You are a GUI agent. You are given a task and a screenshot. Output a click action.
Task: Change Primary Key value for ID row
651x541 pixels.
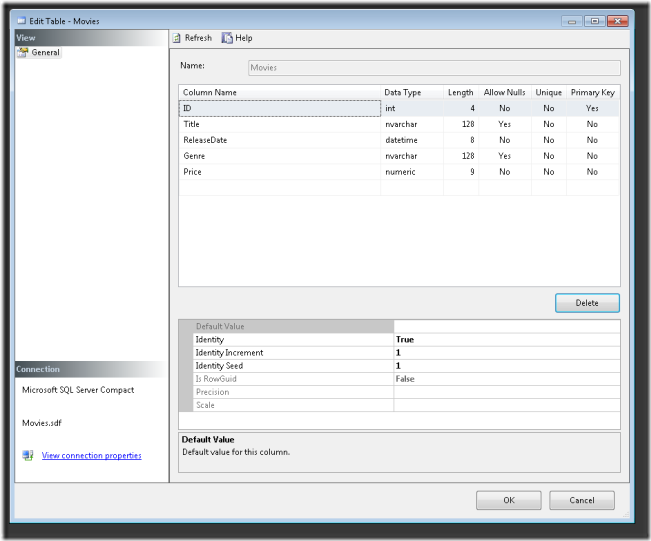592,108
